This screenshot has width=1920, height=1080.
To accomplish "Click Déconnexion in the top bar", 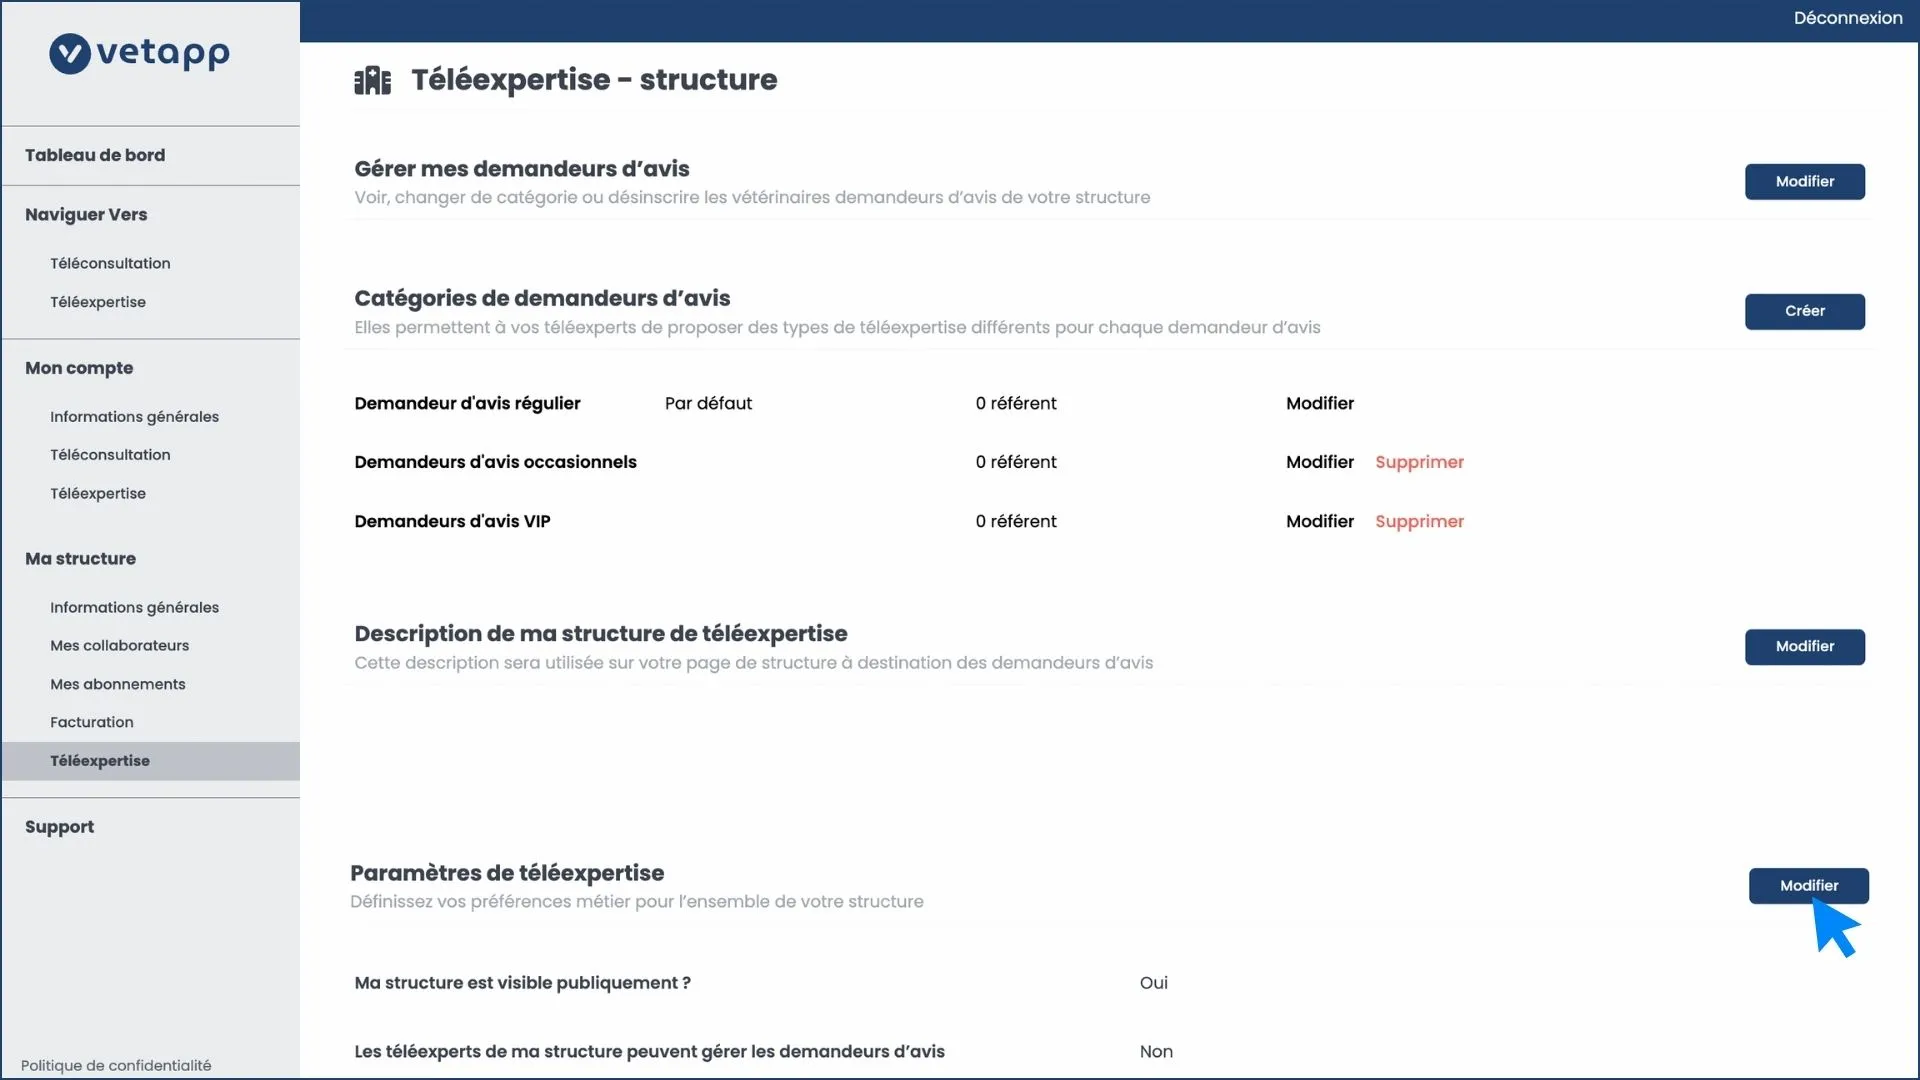I will coord(1847,18).
